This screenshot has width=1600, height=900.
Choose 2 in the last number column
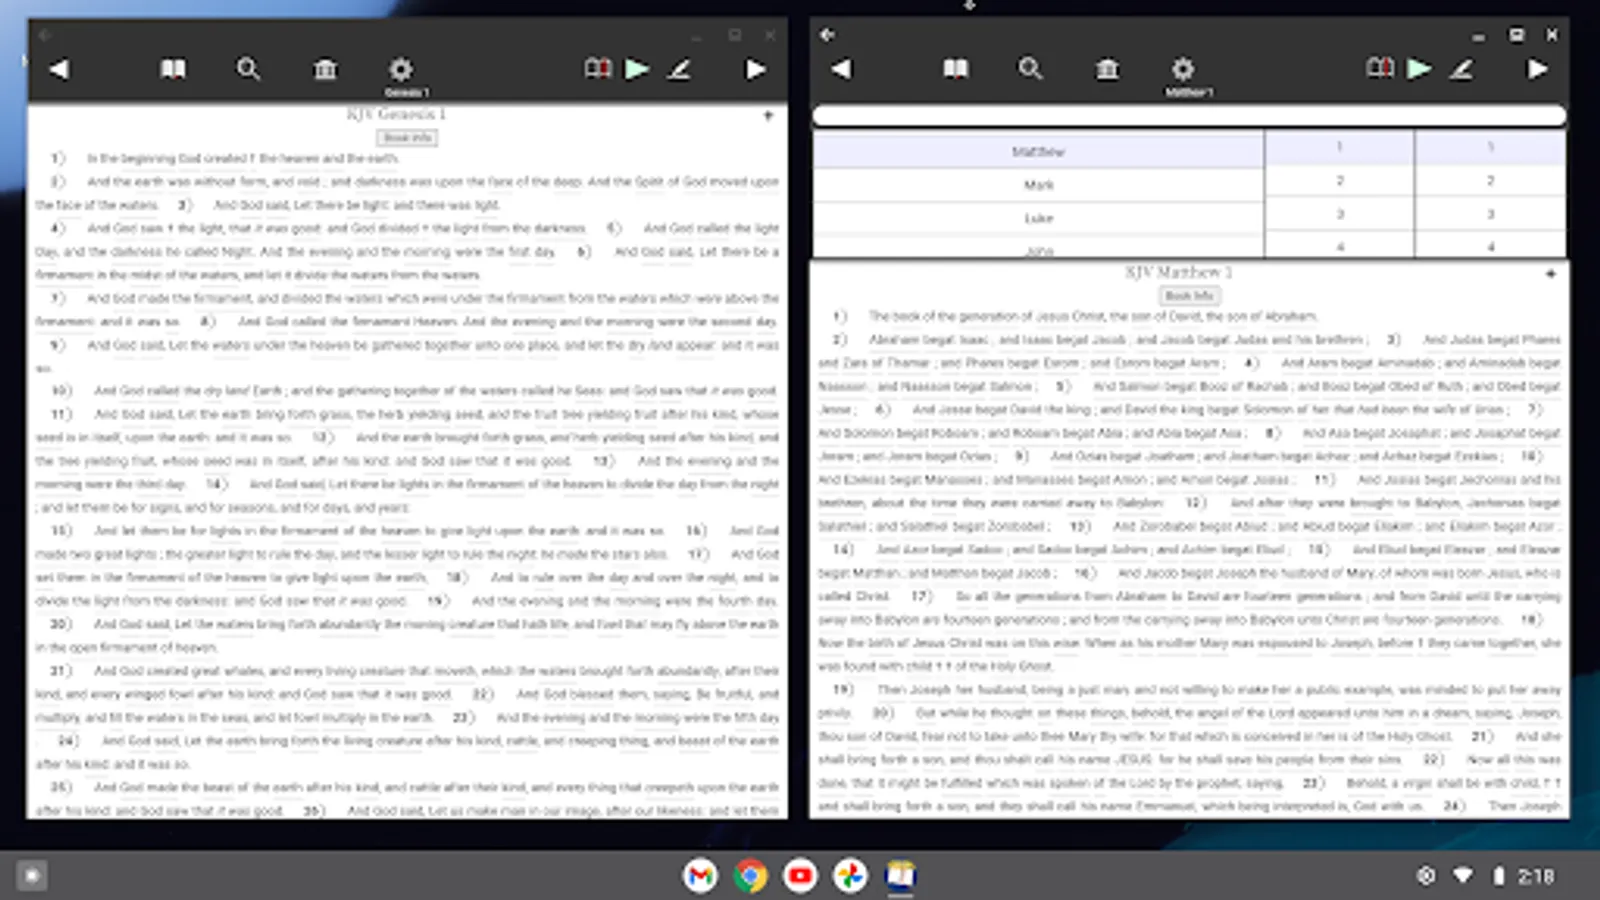pos(1490,181)
